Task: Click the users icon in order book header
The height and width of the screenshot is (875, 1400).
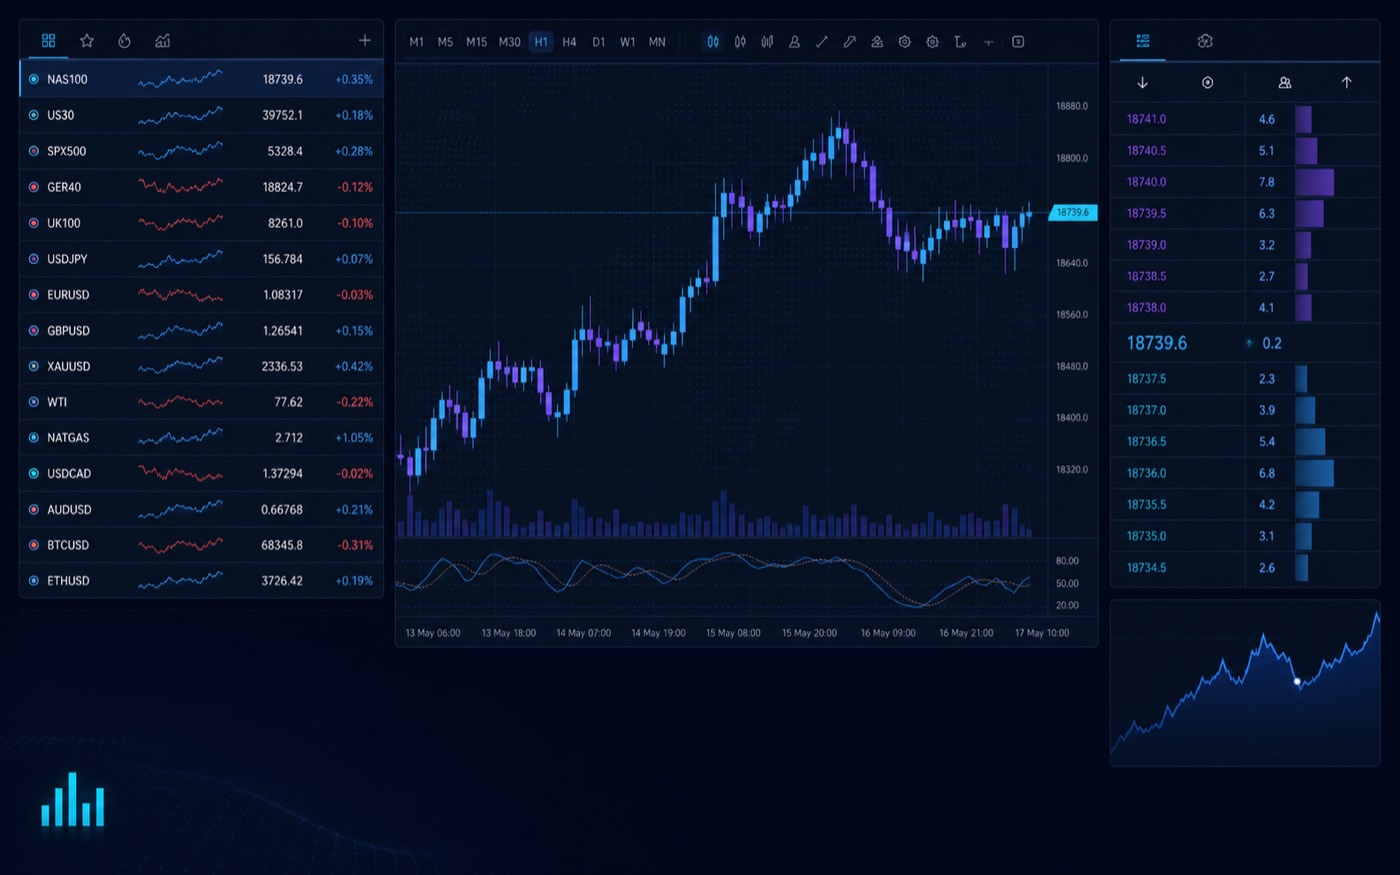Action: click(x=1285, y=83)
